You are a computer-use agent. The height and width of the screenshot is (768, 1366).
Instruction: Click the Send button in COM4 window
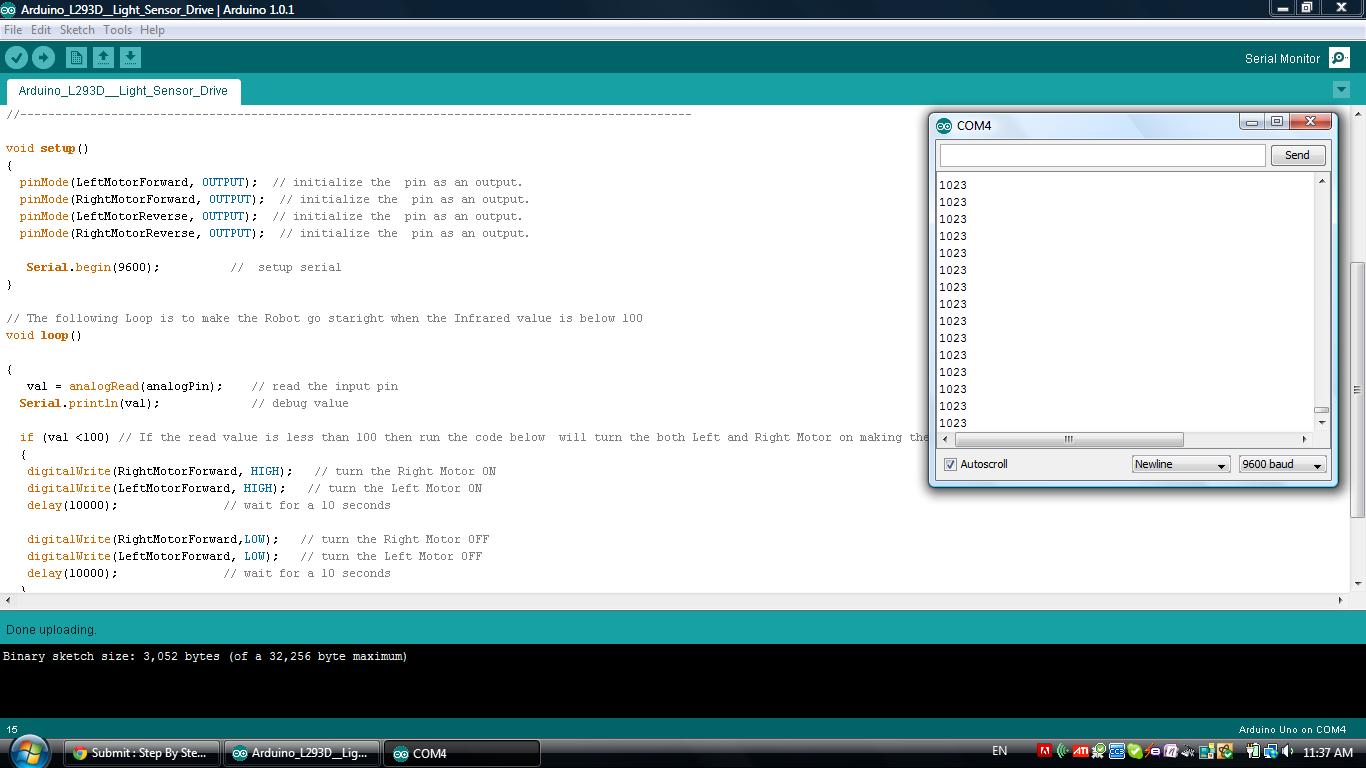1297,155
